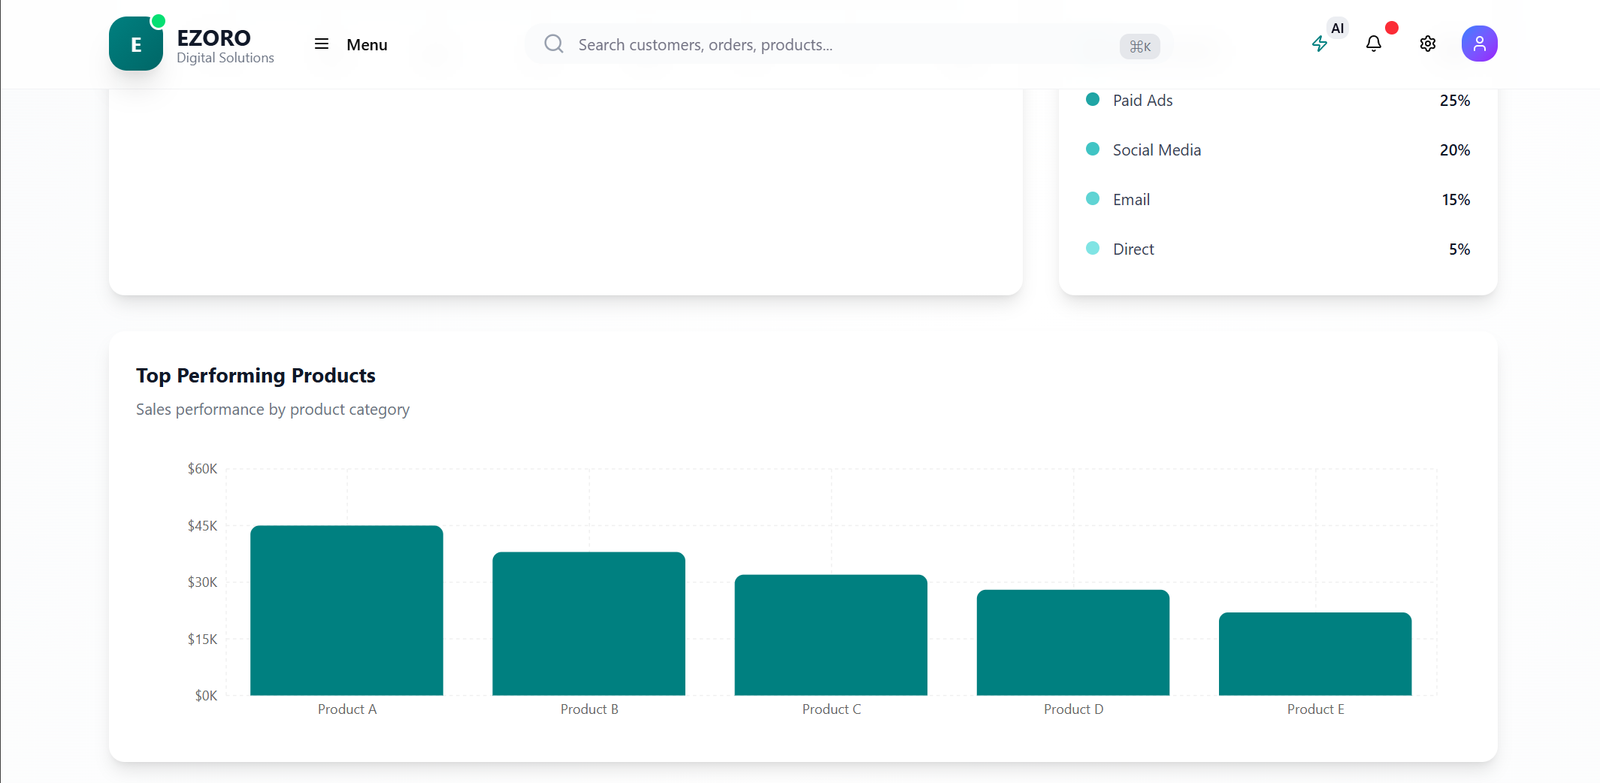Open the AI lightning bolt assistant

click(x=1320, y=44)
